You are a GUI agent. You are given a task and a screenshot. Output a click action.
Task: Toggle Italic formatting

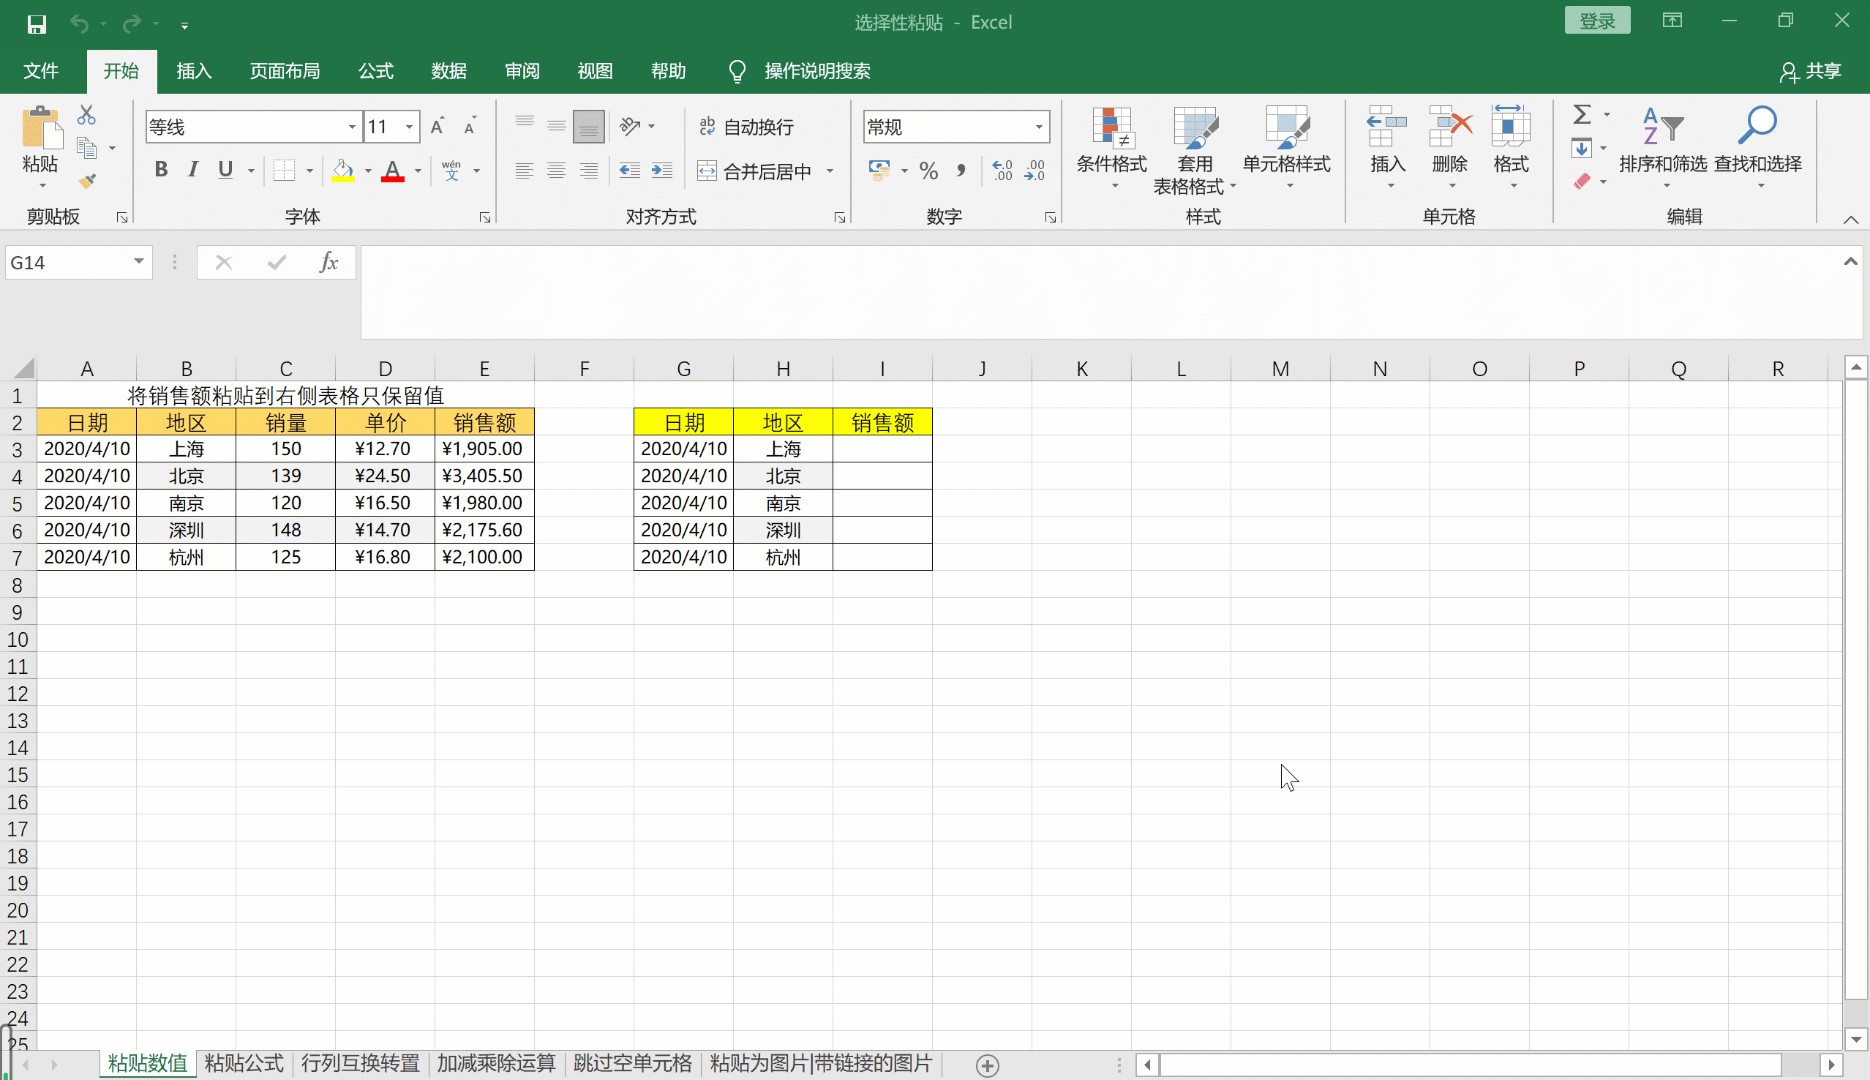click(193, 170)
